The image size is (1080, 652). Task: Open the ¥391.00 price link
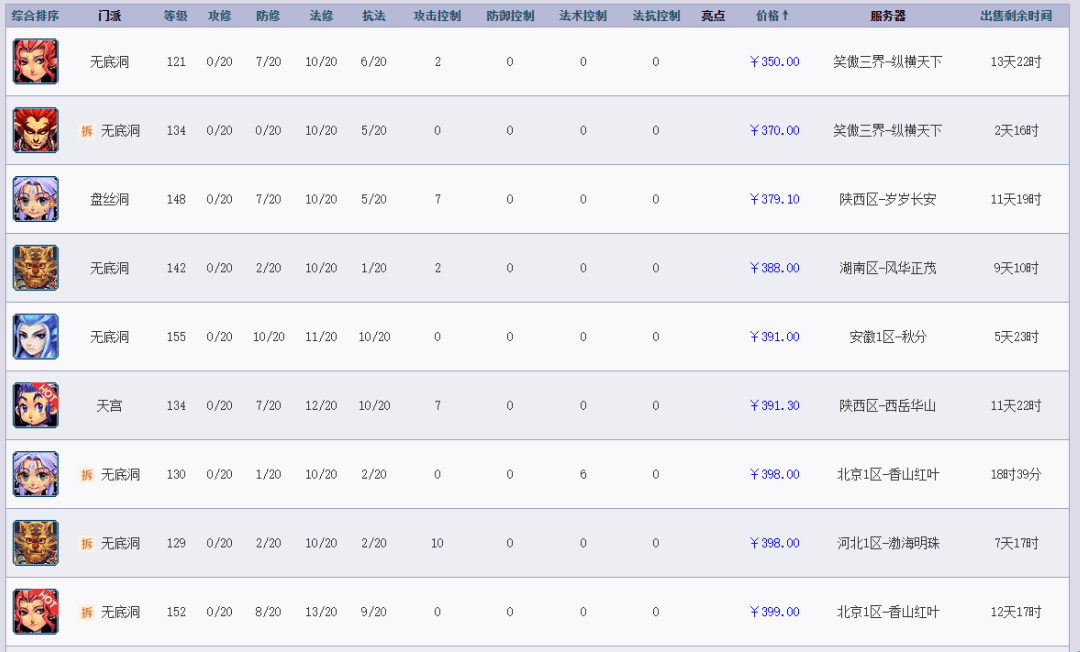click(774, 337)
